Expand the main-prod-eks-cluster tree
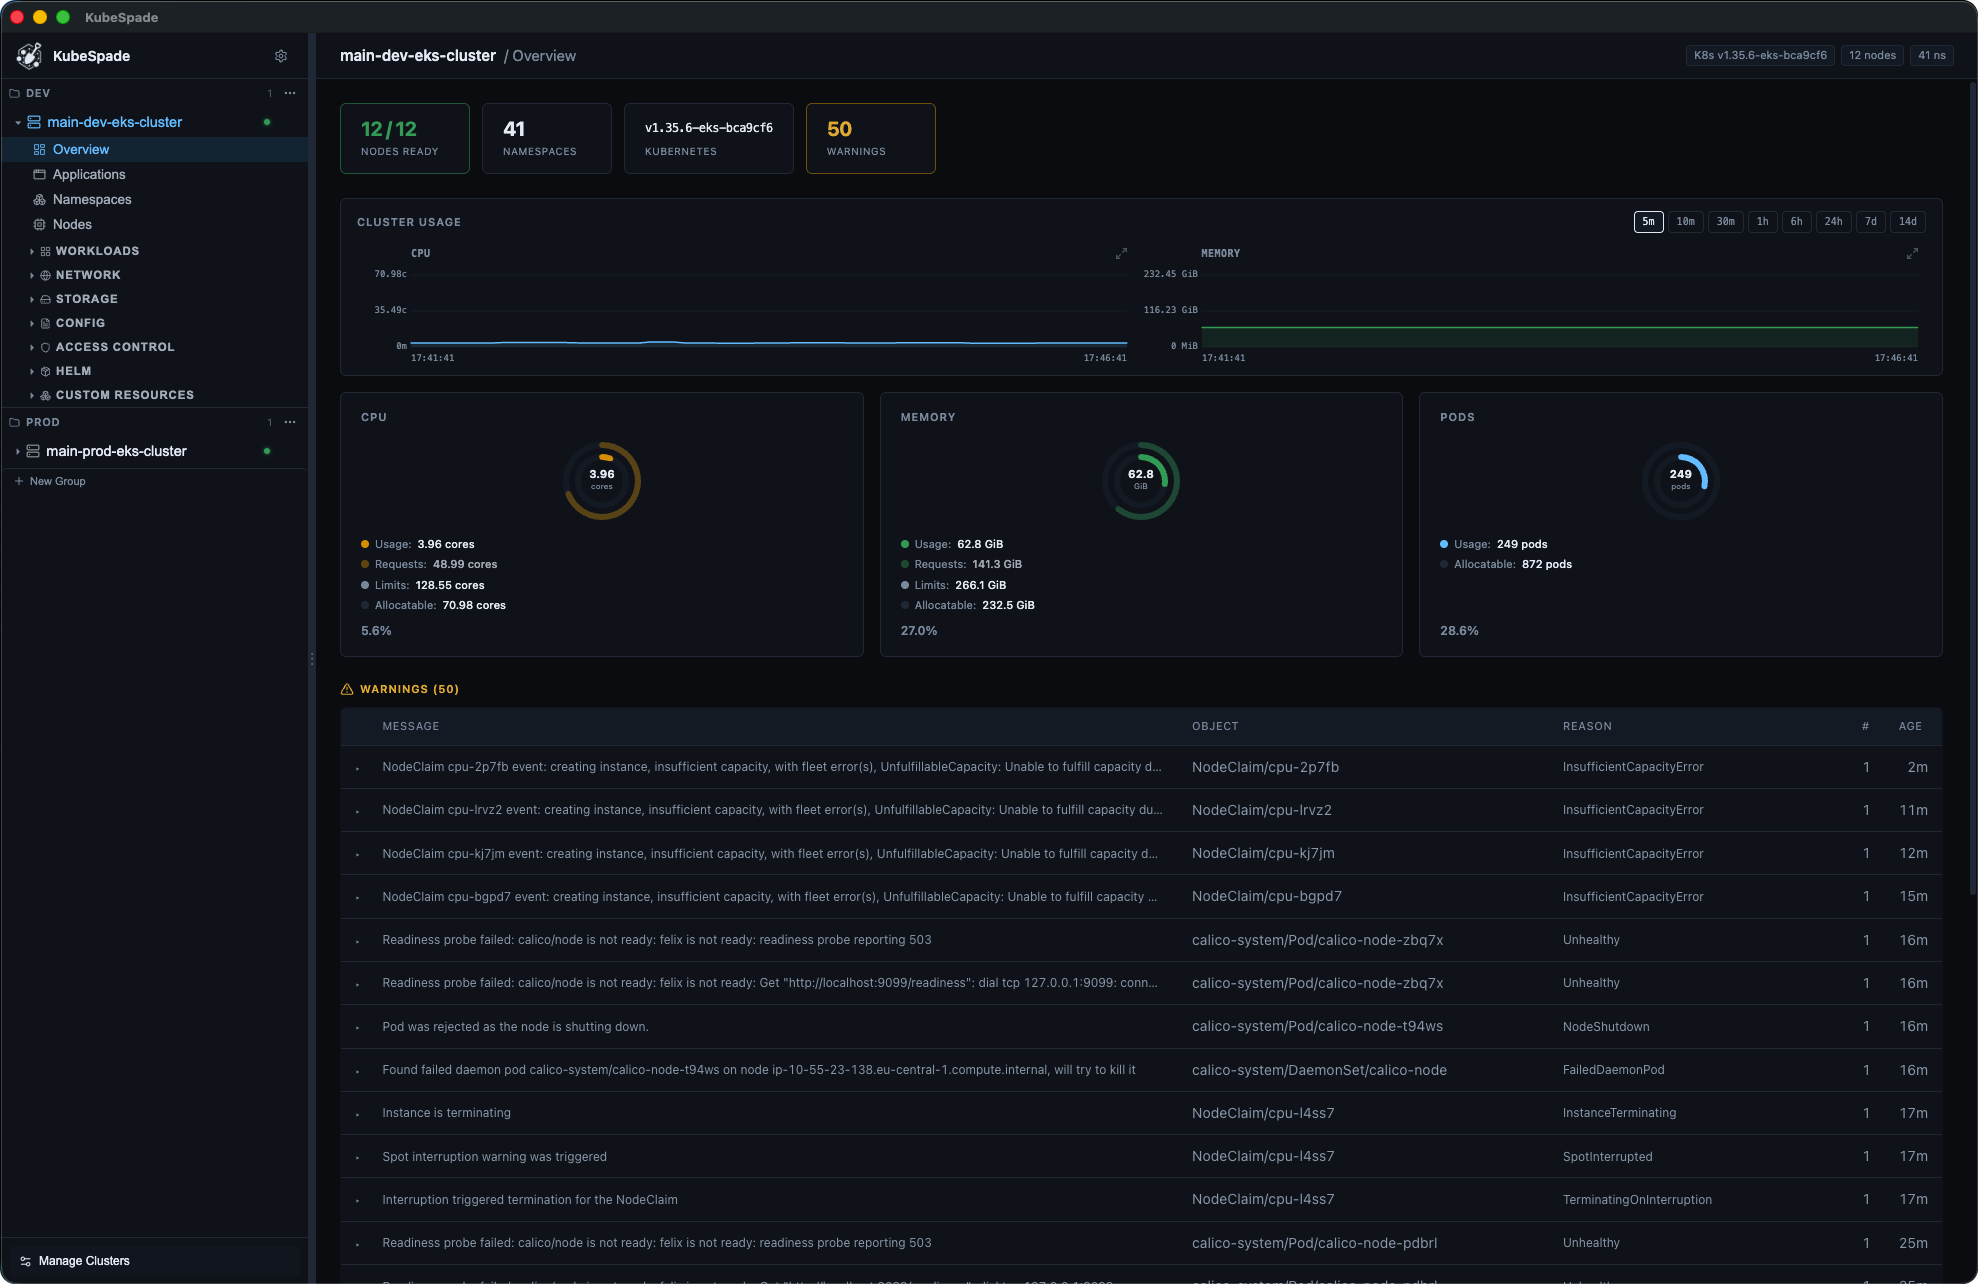This screenshot has height=1284, width=1978. [x=18, y=451]
